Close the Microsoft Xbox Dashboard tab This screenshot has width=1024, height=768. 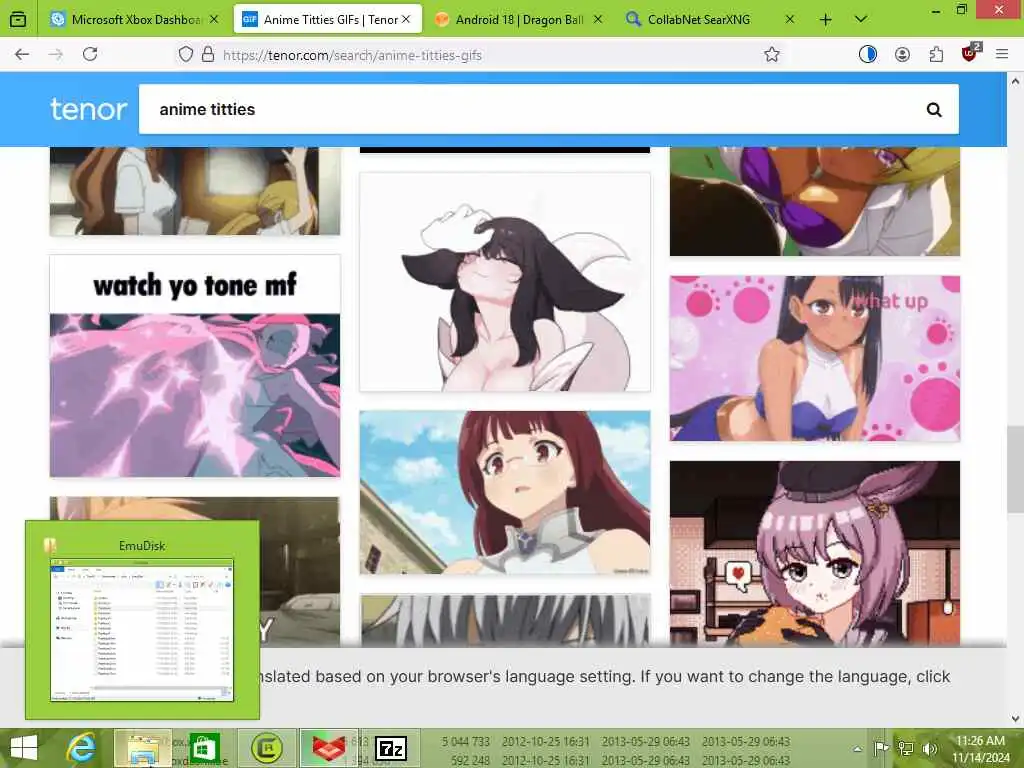(214, 20)
